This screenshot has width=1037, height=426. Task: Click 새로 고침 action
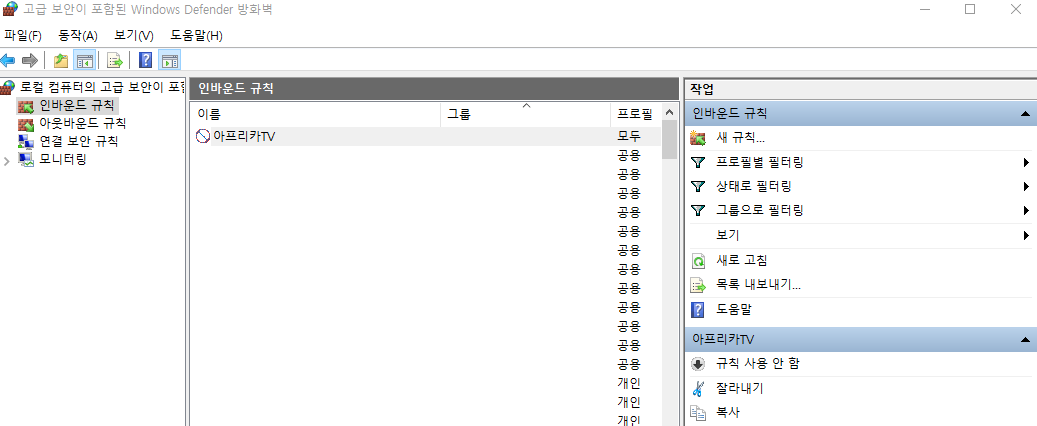coord(741,261)
